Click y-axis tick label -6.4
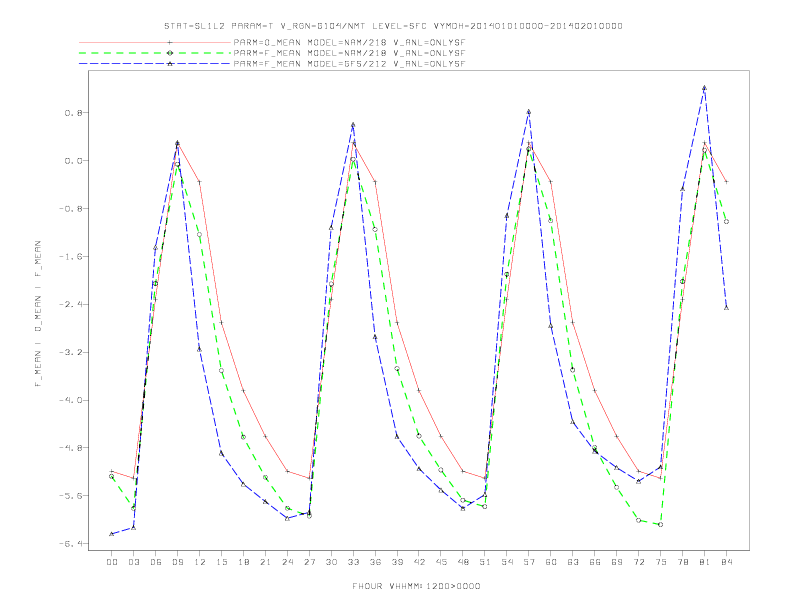The height and width of the screenshot is (612, 792). click(70, 544)
